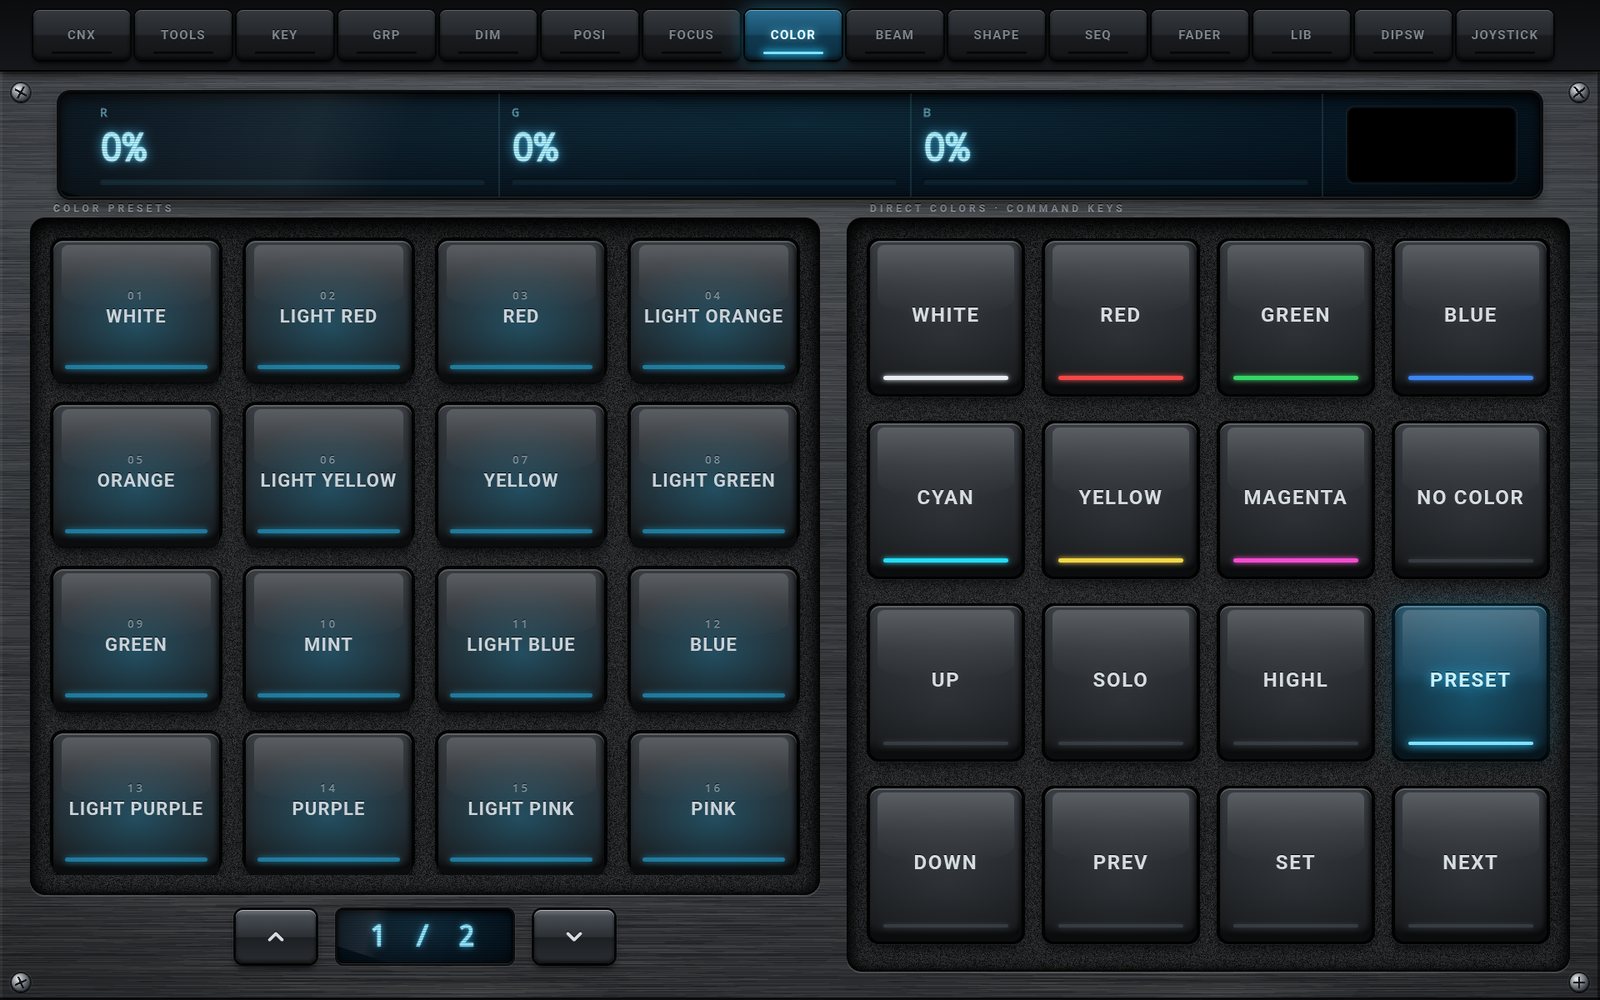Choose preset 16 PINK
Image resolution: width=1600 pixels, height=1000 pixels.
pyautogui.click(x=713, y=803)
